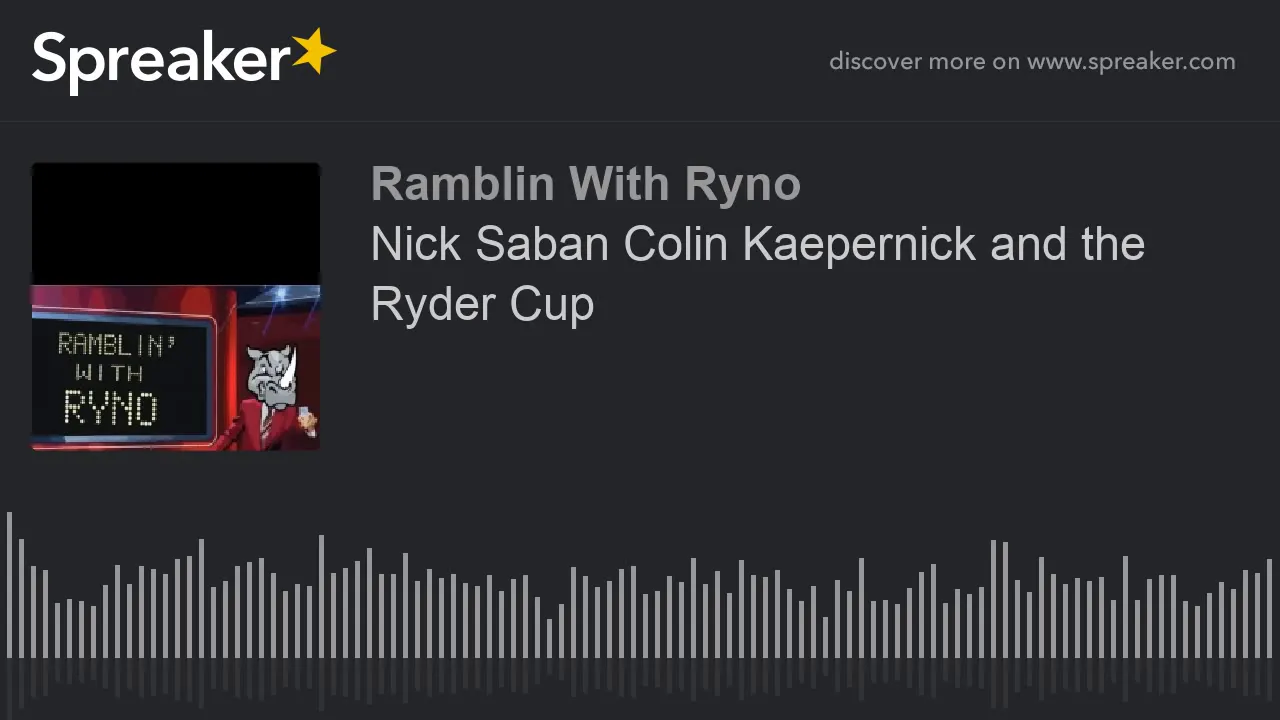Jump to twin tall waveform bars near right
1280x720 pixels.
click(x=999, y=599)
